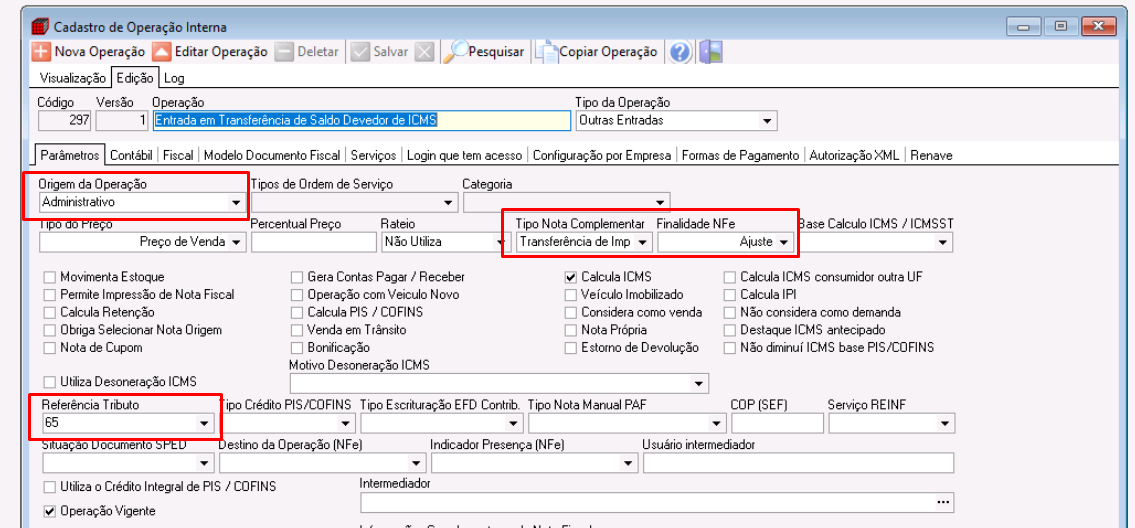This screenshot has width=1135, height=528.
Task: Open the Referência Tributo dropdown
Action: [x=203, y=422]
